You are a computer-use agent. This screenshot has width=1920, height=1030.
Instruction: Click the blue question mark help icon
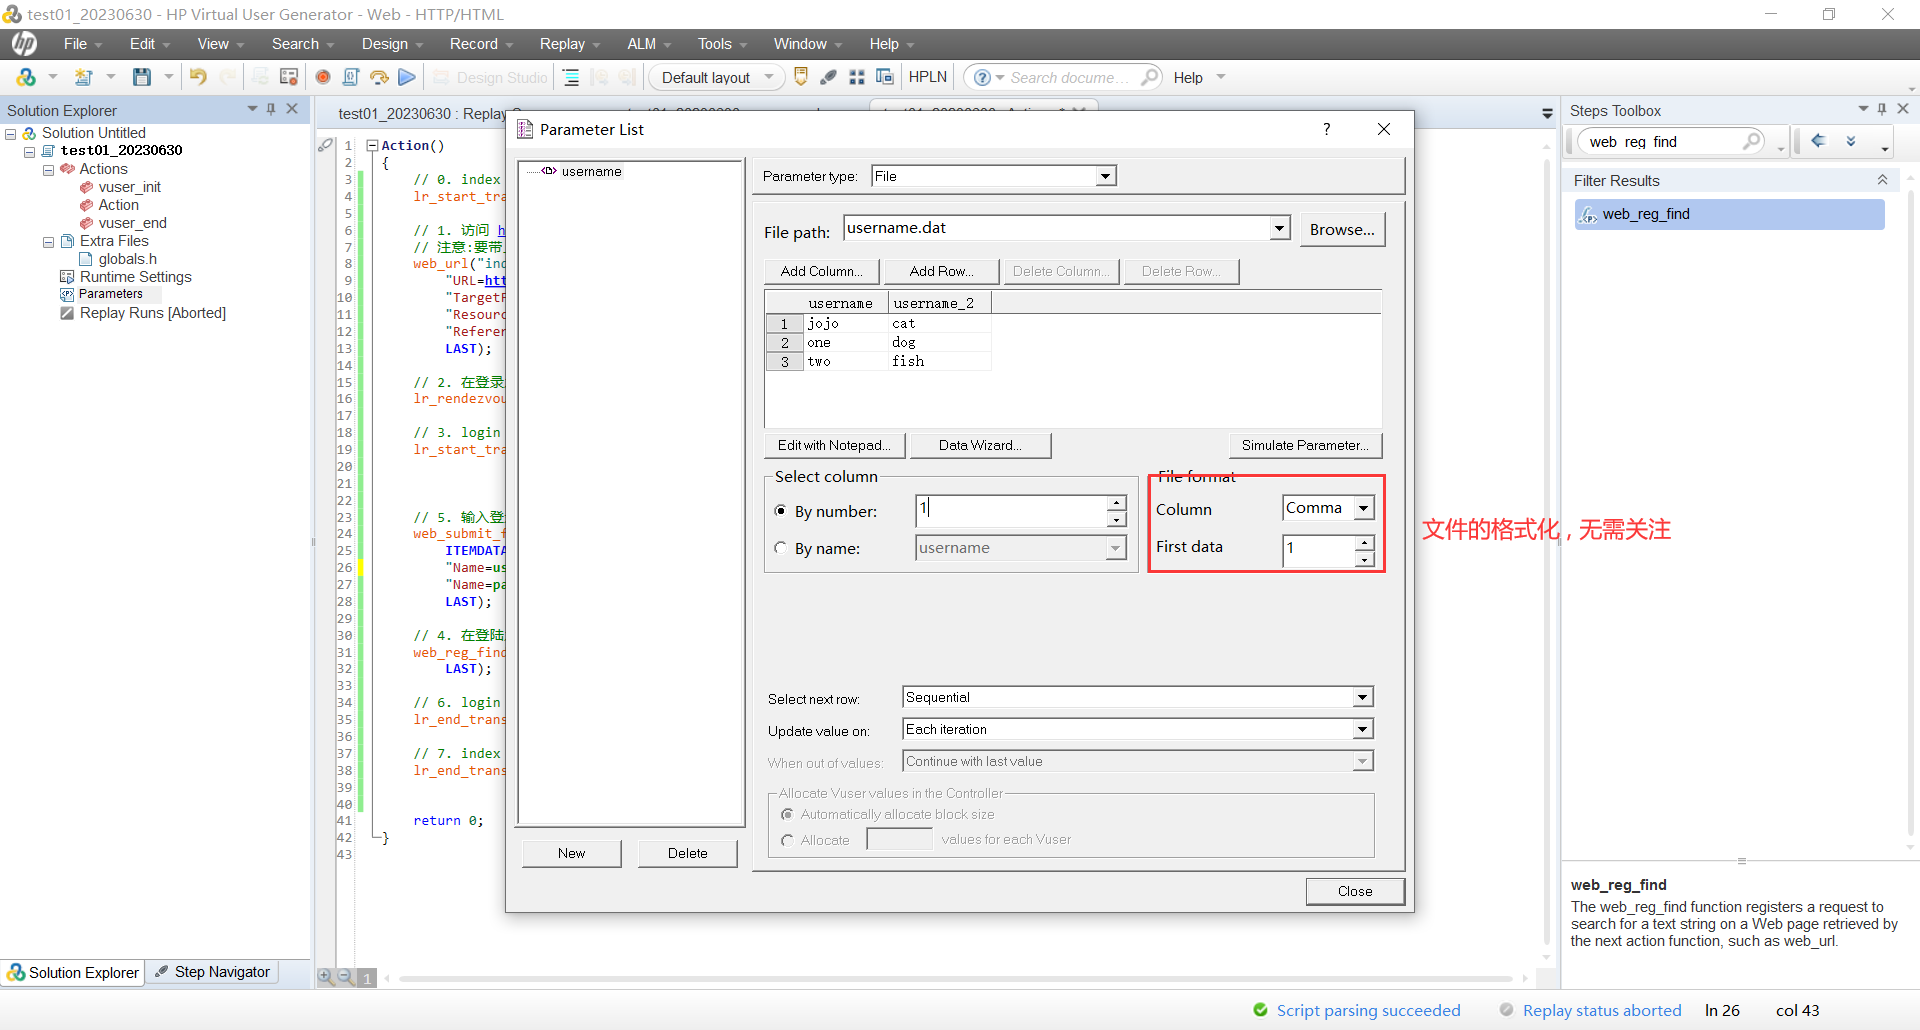[982, 77]
